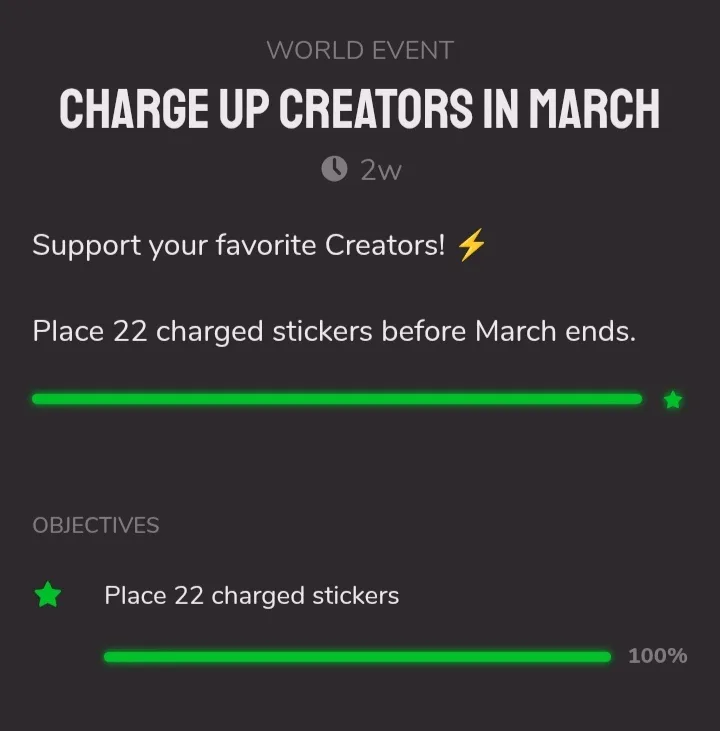Click the 100% completion label
Viewport: 720px width, 731px height.
pyautogui.click(x=657, y=656)
